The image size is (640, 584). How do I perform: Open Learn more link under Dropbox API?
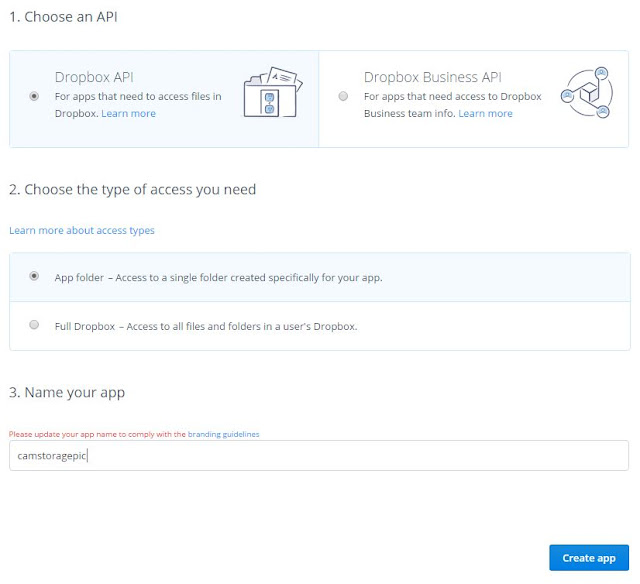(129, 113)
